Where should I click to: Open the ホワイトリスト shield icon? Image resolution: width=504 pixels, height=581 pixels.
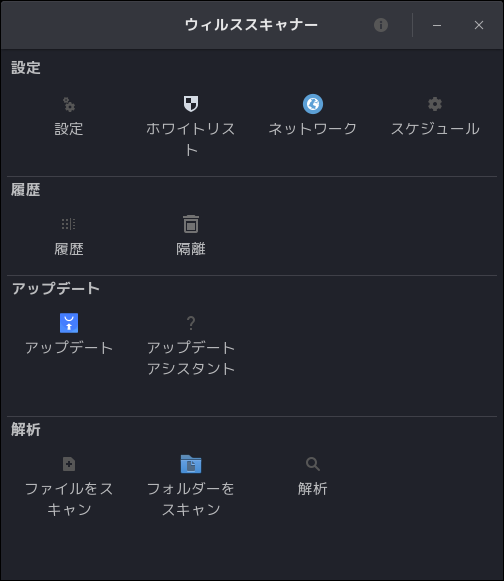pyautogui.click(x=191, y=104)
